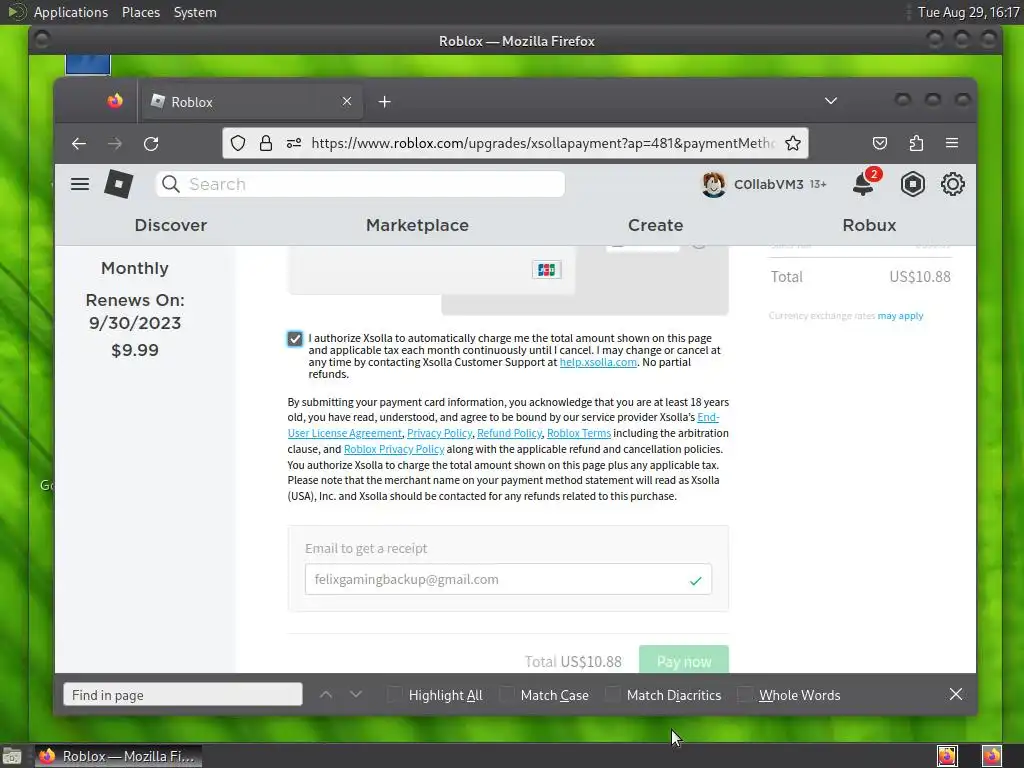Open the Robux balance hexagon icon
1024x768 pixels.
[x=912, y=184]
